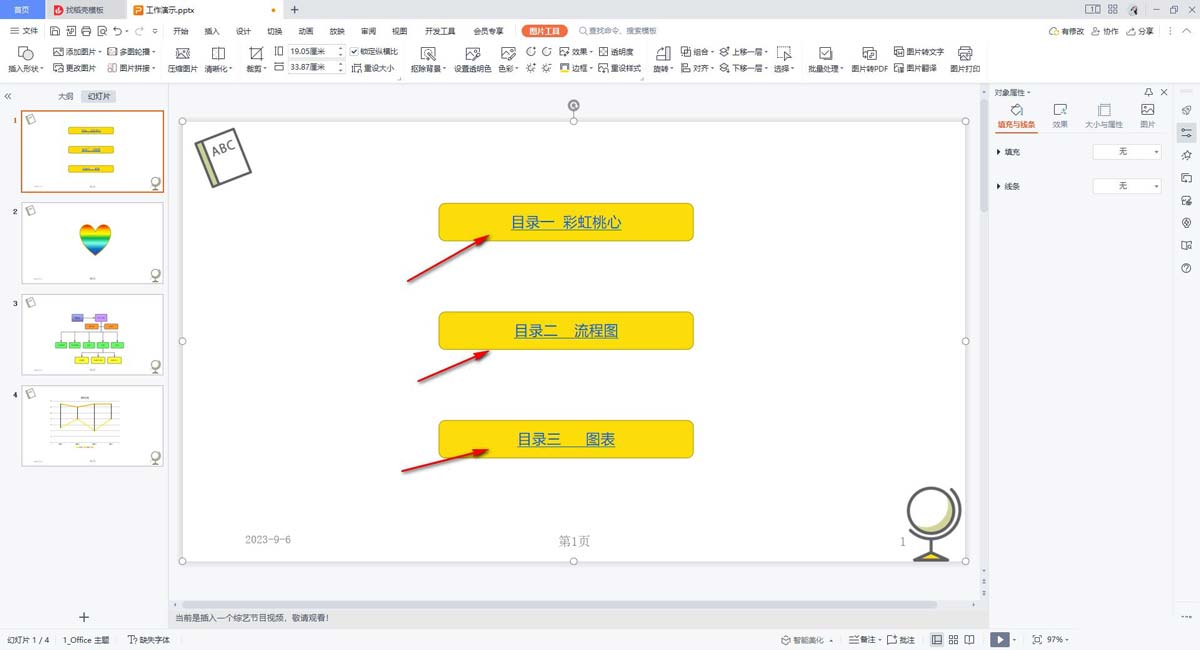Image resolution: width=1200 pixels, height=650 pixels.
Task: Click the help icon in right sidebar
Action: (x=1186, y=268)
